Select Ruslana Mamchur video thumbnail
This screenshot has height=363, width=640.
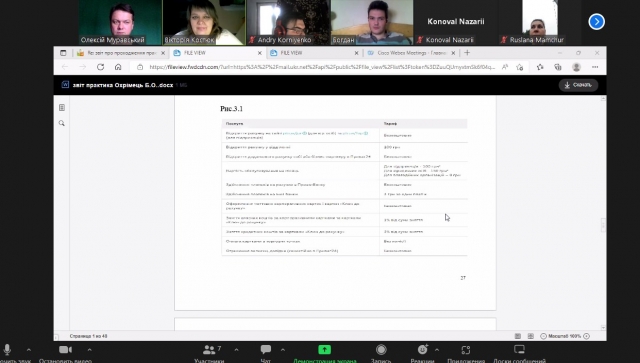click(x=540, y=22)
